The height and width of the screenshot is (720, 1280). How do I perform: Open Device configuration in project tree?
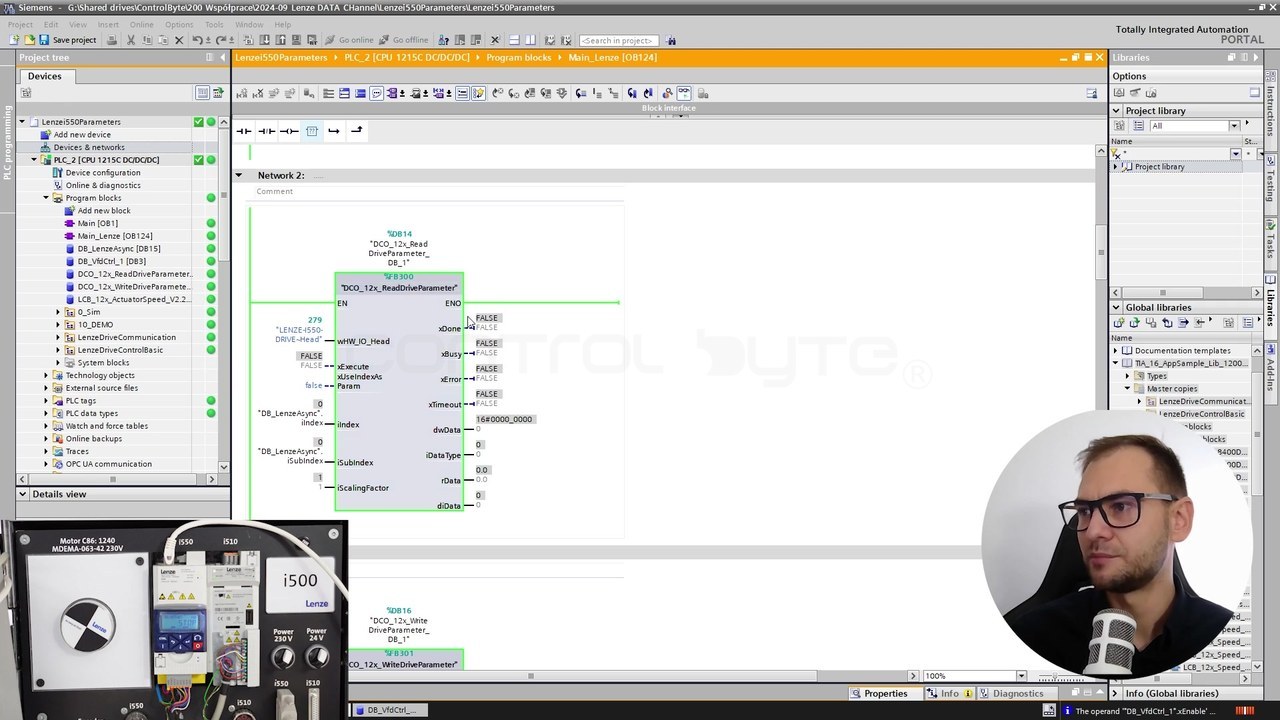102,172
